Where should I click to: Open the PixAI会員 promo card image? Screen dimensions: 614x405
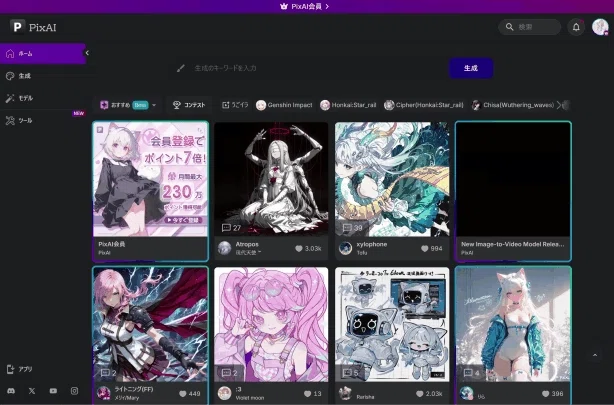point(150,179)
